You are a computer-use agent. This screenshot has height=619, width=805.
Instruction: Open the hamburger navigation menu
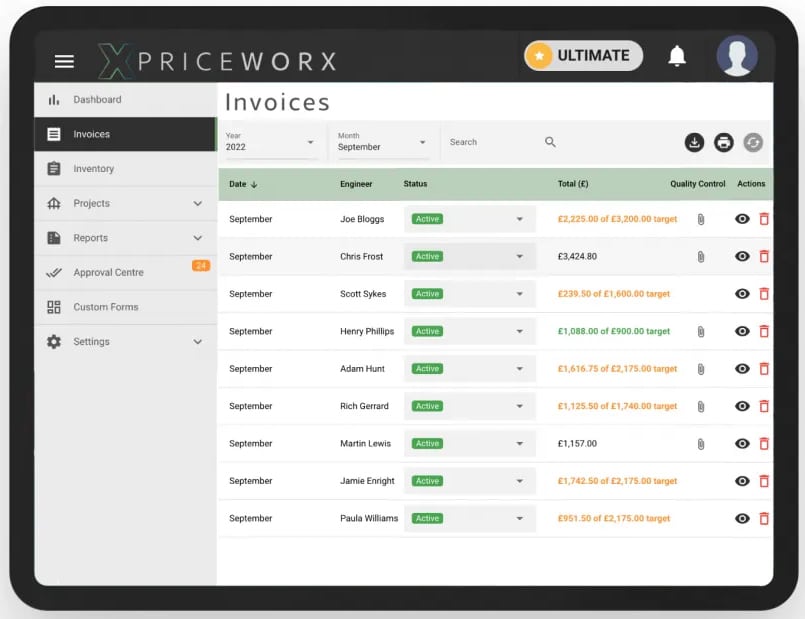pyautogui.click(x=64, y=61)
